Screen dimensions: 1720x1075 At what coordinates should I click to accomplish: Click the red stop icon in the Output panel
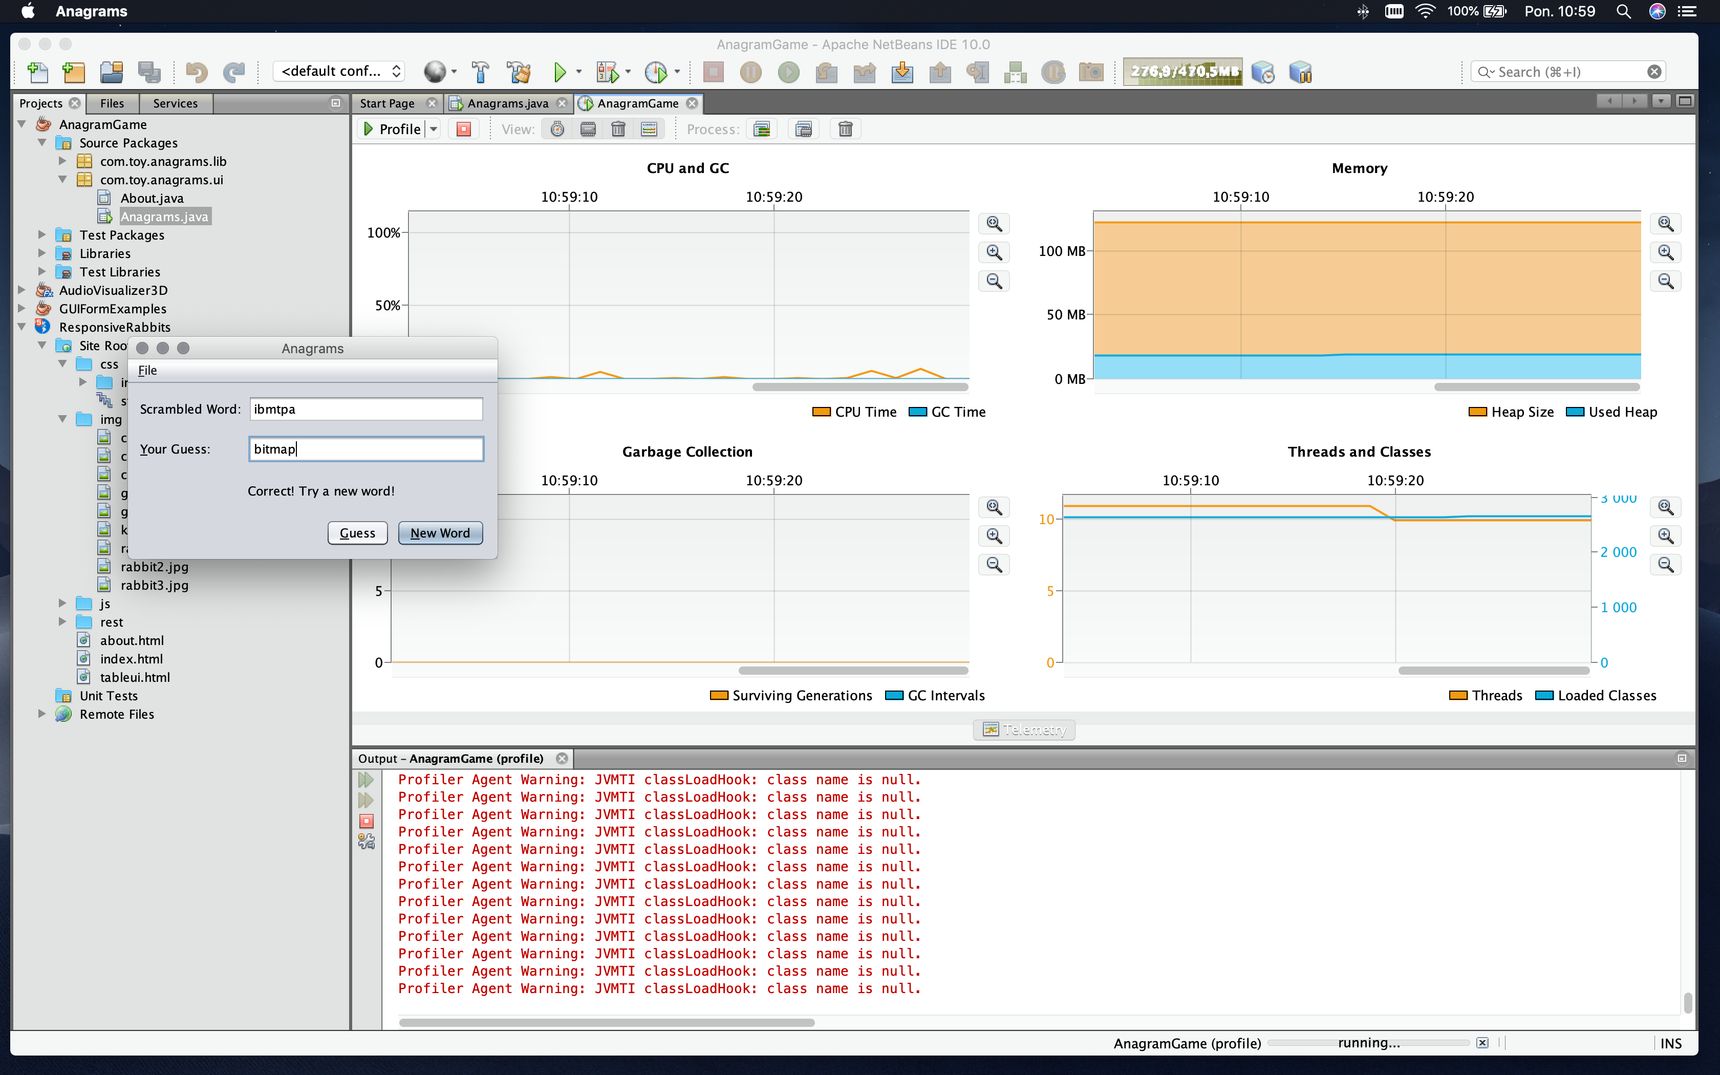click(x=366, y=821)
